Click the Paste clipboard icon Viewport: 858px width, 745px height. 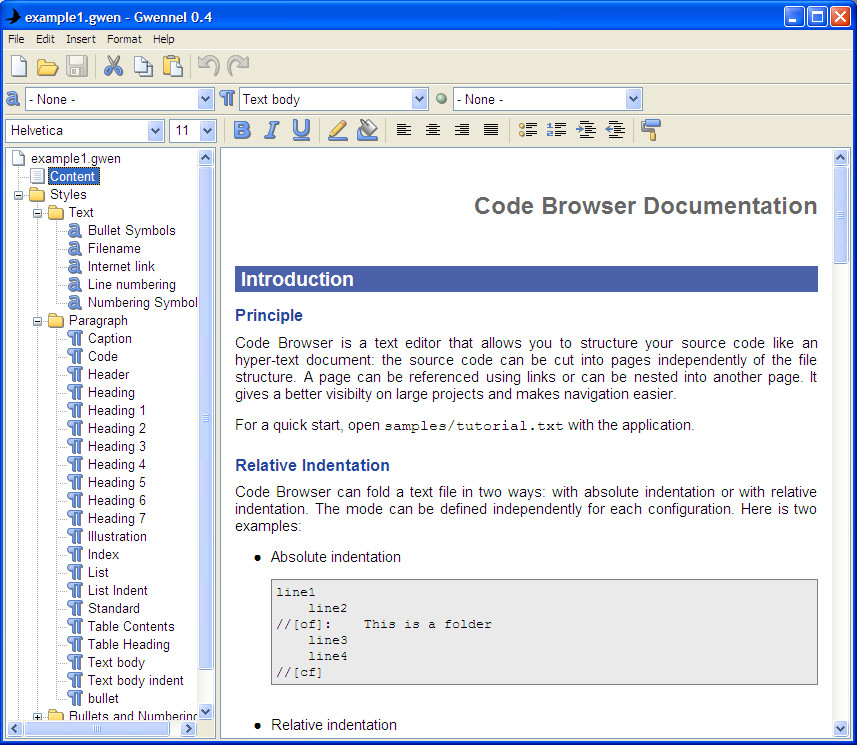coord(172,66)
